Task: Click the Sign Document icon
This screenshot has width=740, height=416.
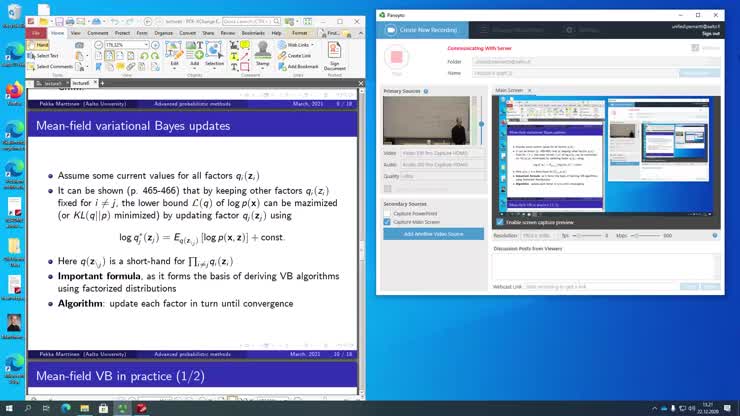Action: click(x=334, y=56)
